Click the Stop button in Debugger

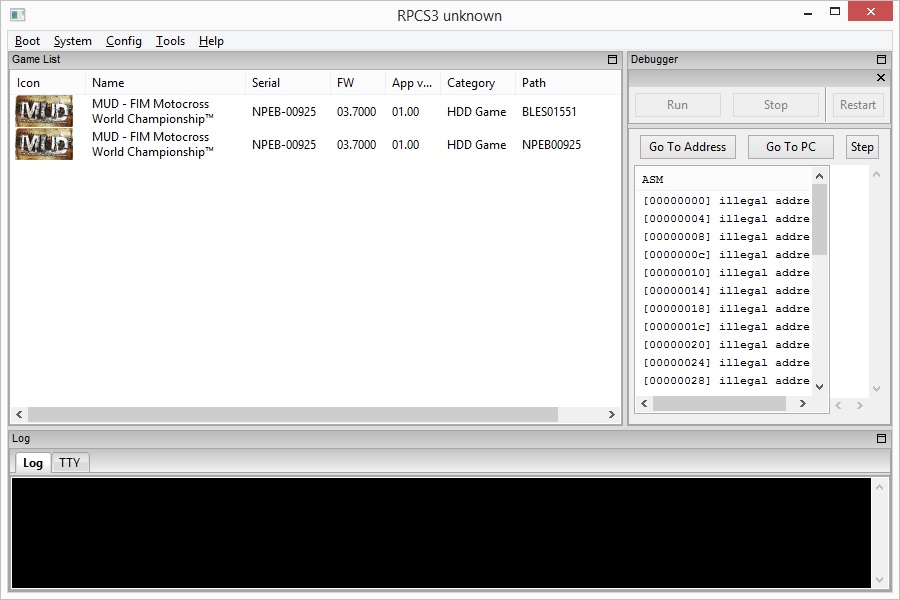[x=775, y=105]
